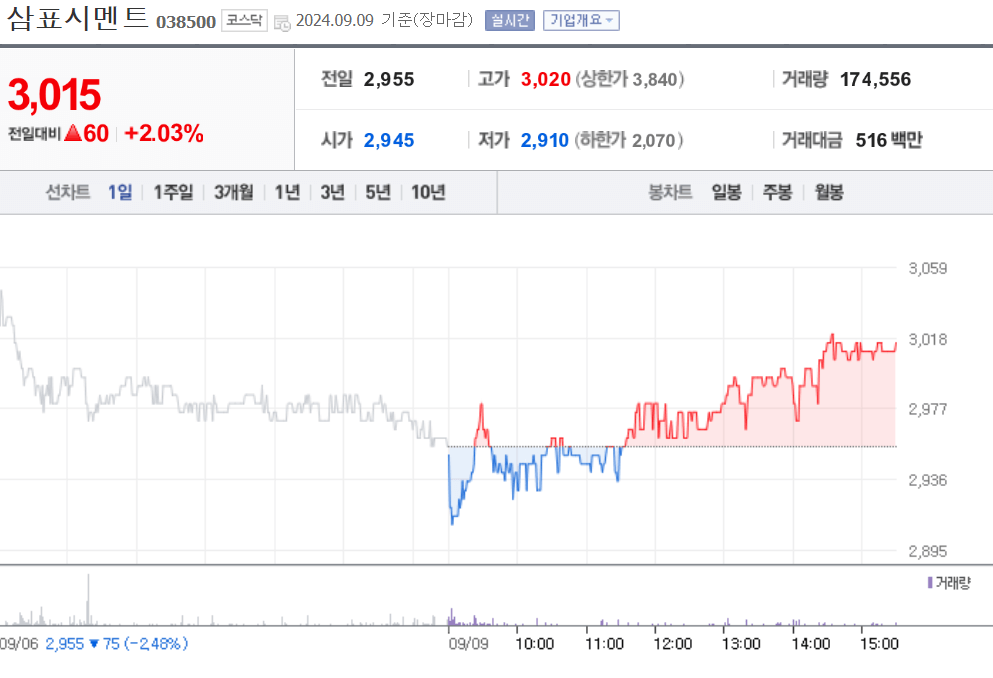The height and width of the screenshot is (678, 993).
Task: Click the stock name 삼표시멘트
Action: [x=77, y=18]
